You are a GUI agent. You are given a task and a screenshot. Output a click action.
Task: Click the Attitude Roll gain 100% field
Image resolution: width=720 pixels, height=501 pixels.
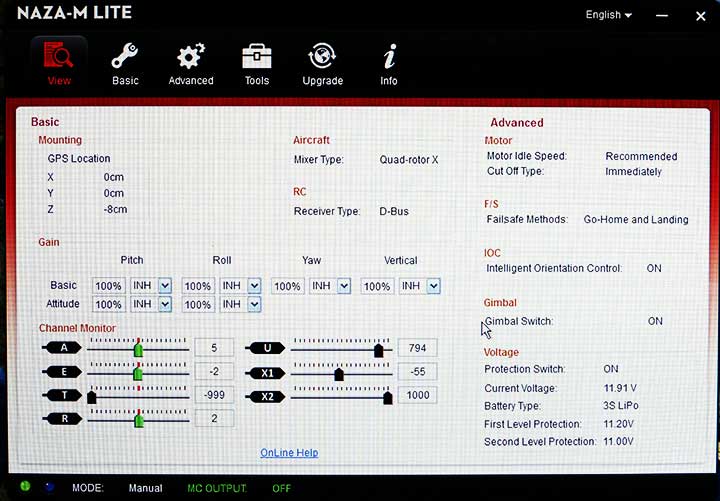[x=198, y=304]
